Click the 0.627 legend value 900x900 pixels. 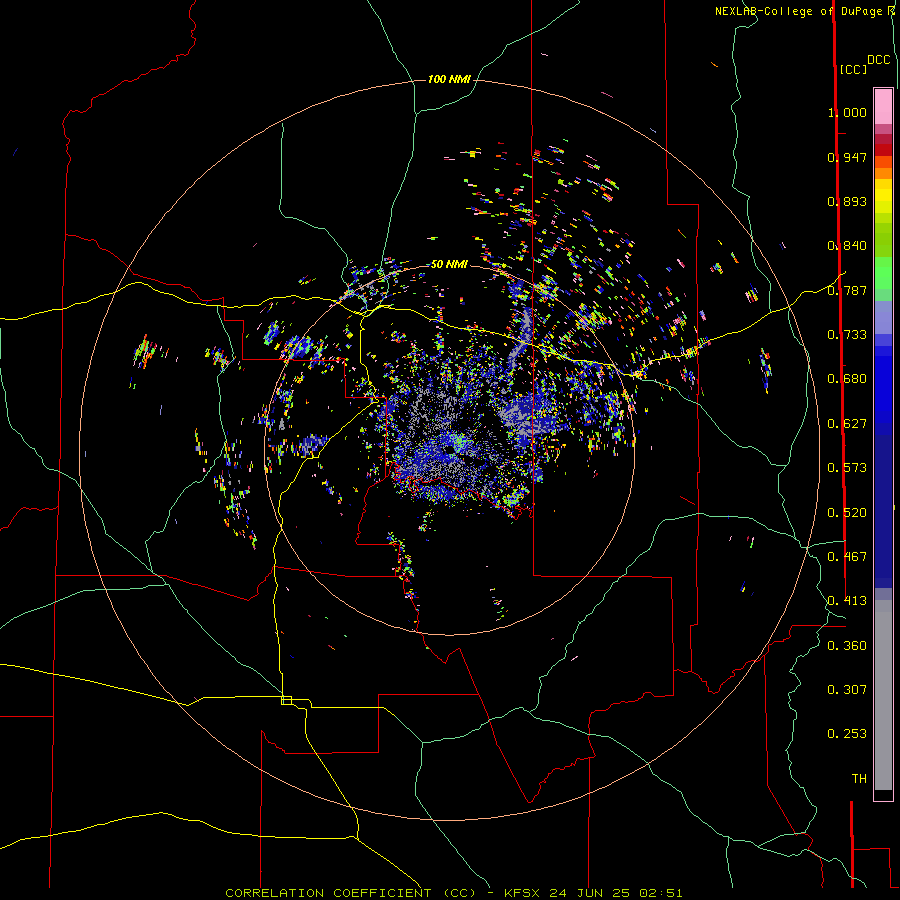point(847,424)
